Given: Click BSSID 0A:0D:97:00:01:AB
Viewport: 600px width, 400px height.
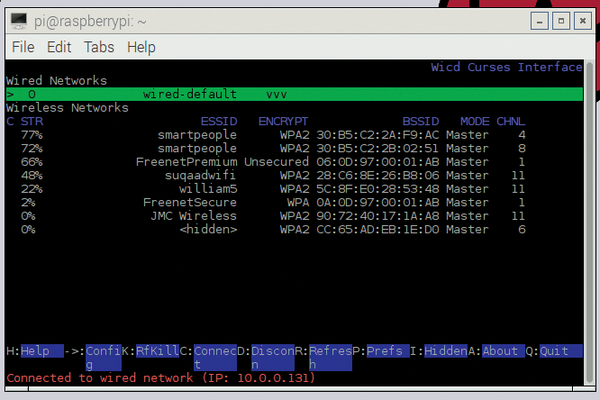Looking at the screenshot, I should click(x=378, y=202).
